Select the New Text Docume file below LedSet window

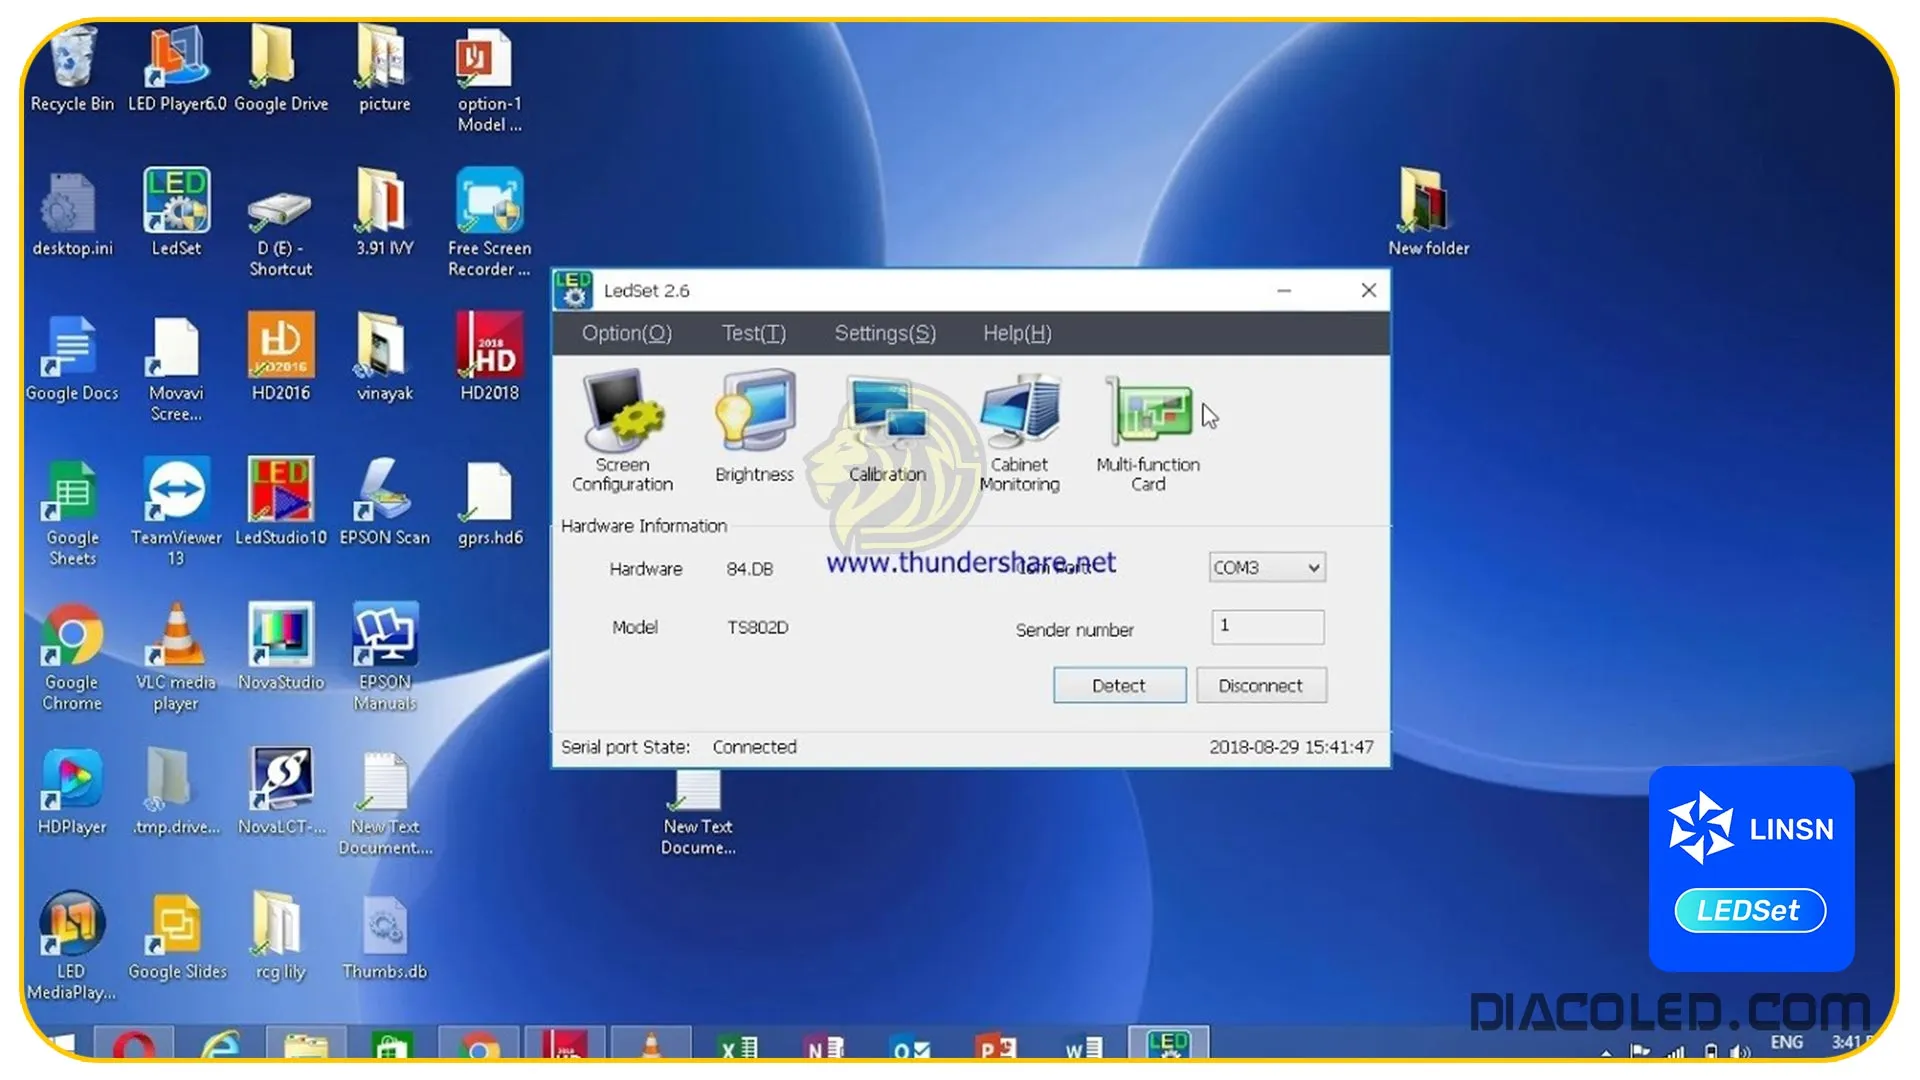(x=698, y=814)
